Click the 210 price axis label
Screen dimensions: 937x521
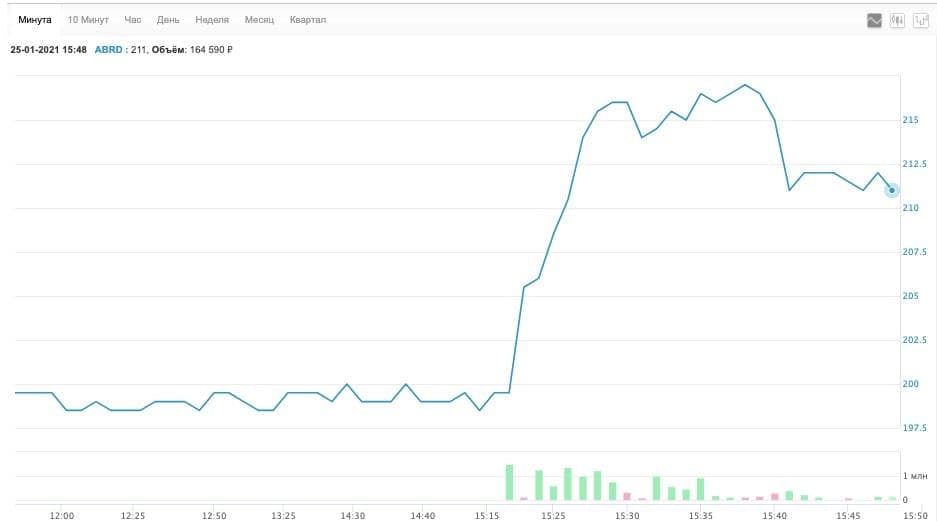point(910,208)
